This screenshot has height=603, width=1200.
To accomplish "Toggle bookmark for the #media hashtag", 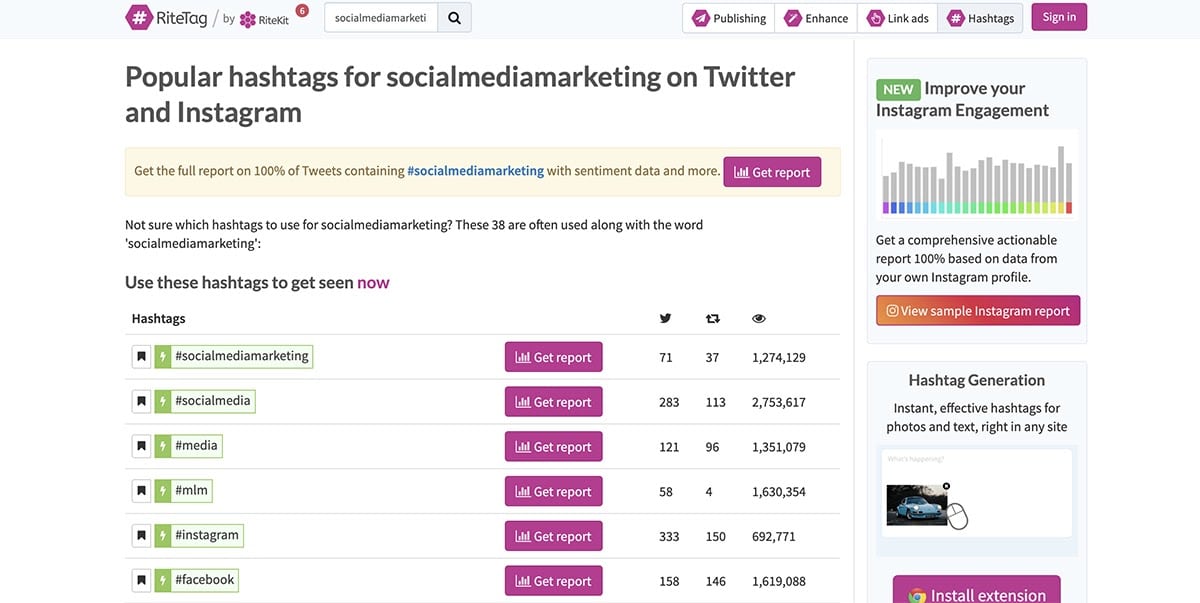I will tap(141, 447).
